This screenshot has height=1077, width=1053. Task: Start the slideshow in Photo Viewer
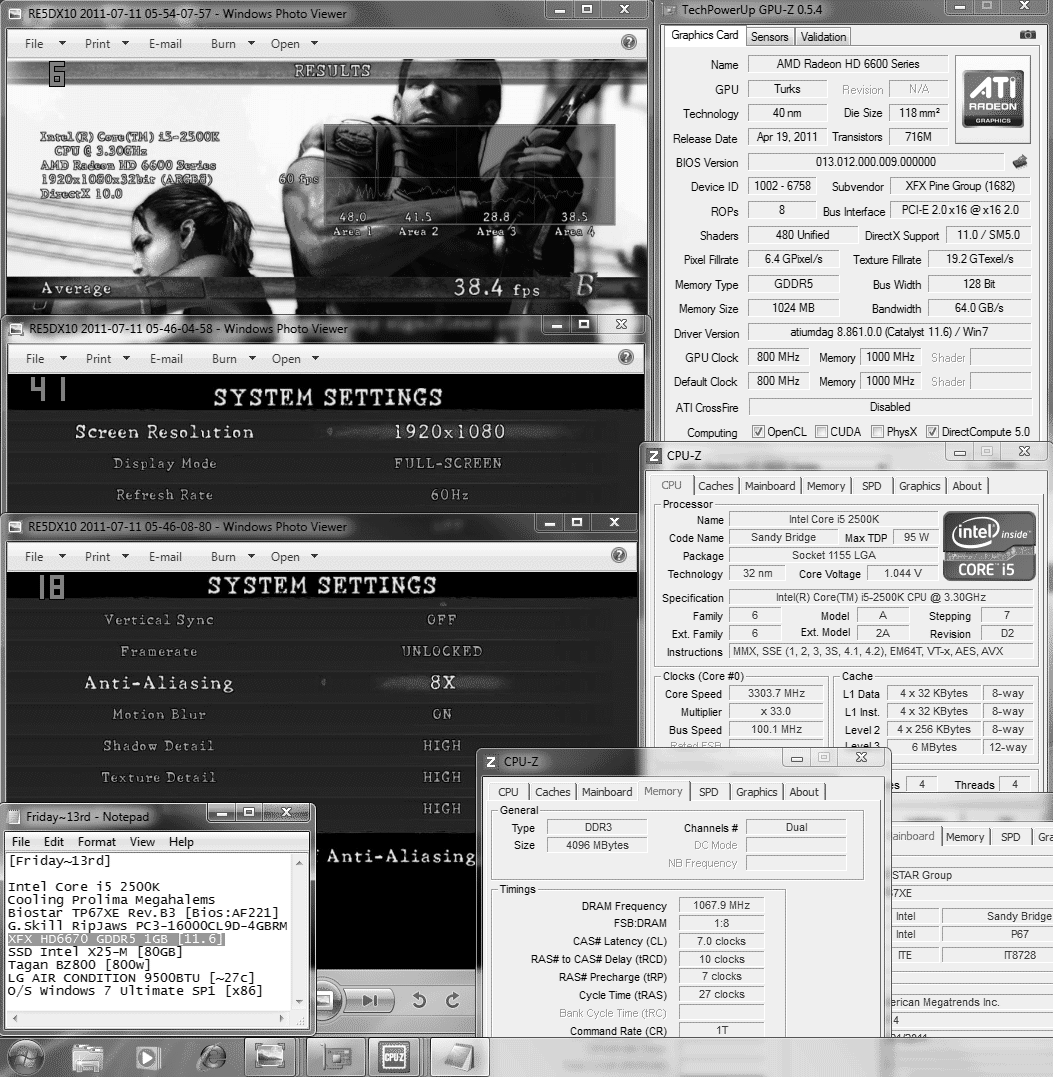pyautogui.click(x=326, y=999)
